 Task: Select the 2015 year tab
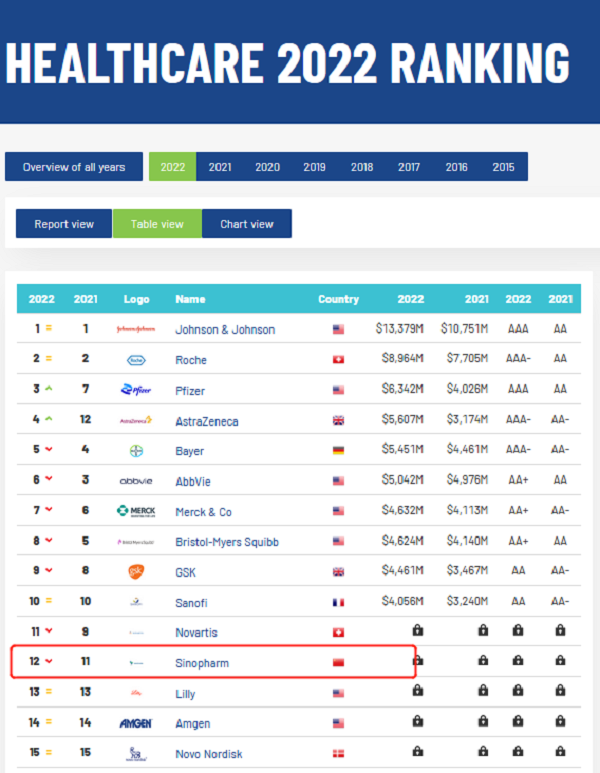(x=504, y=167)
